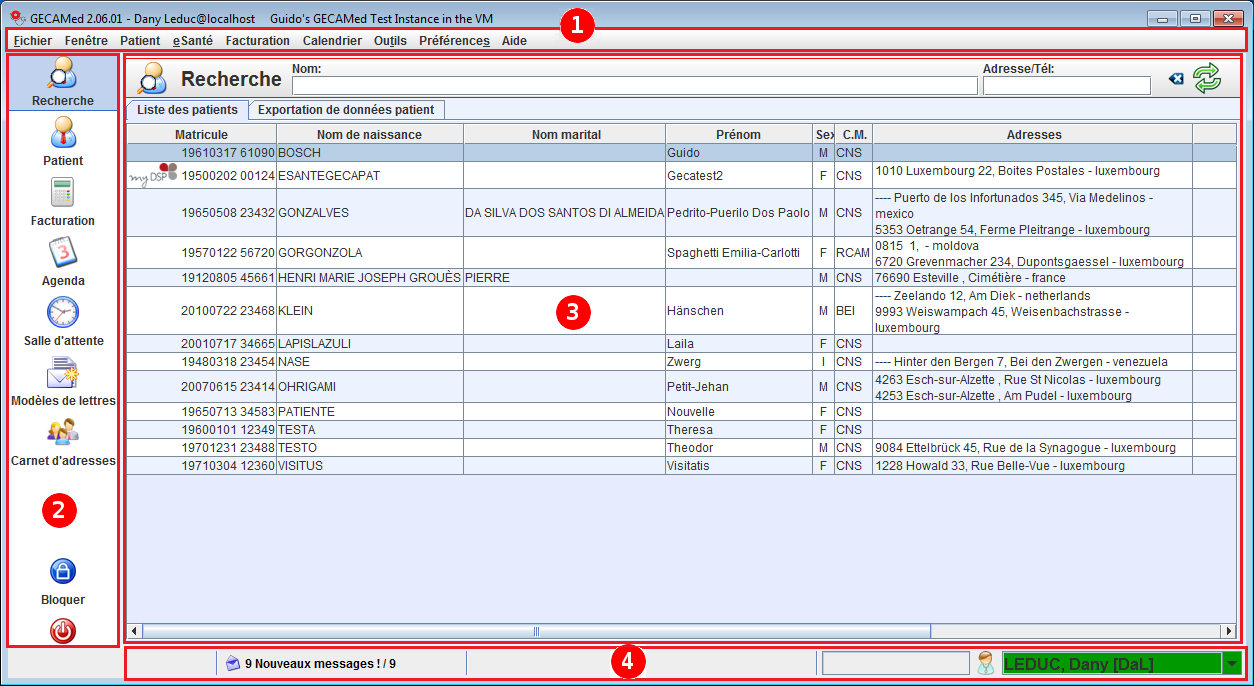The width and height of the screenshot is (1254, 686).
Task: Sort by the Matricule column header
Action: point(201,134)
